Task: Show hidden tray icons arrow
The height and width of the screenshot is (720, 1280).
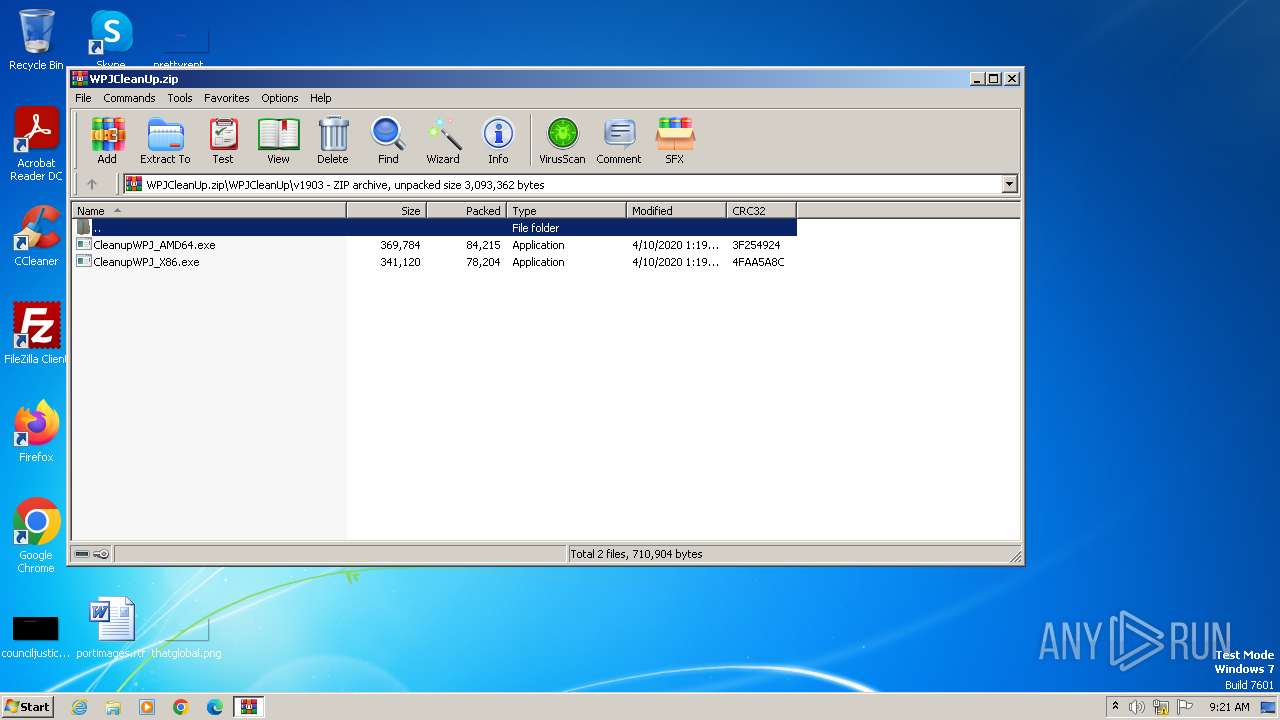Action: [x=1115, y=707]
